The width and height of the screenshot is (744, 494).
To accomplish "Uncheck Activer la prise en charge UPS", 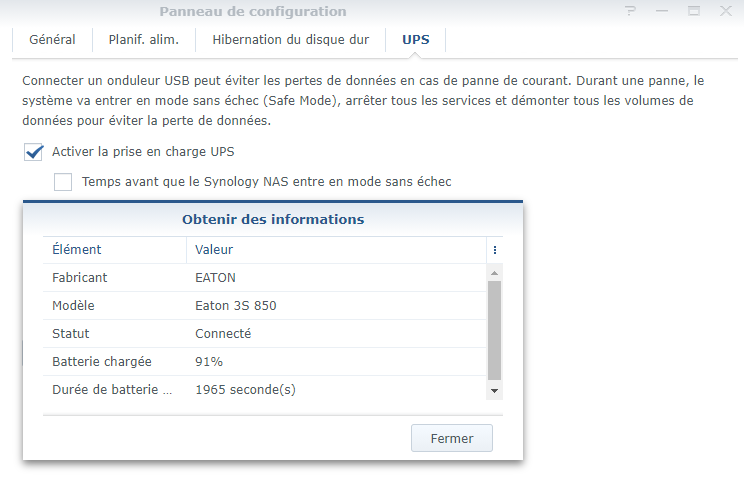I will (35, 152).
